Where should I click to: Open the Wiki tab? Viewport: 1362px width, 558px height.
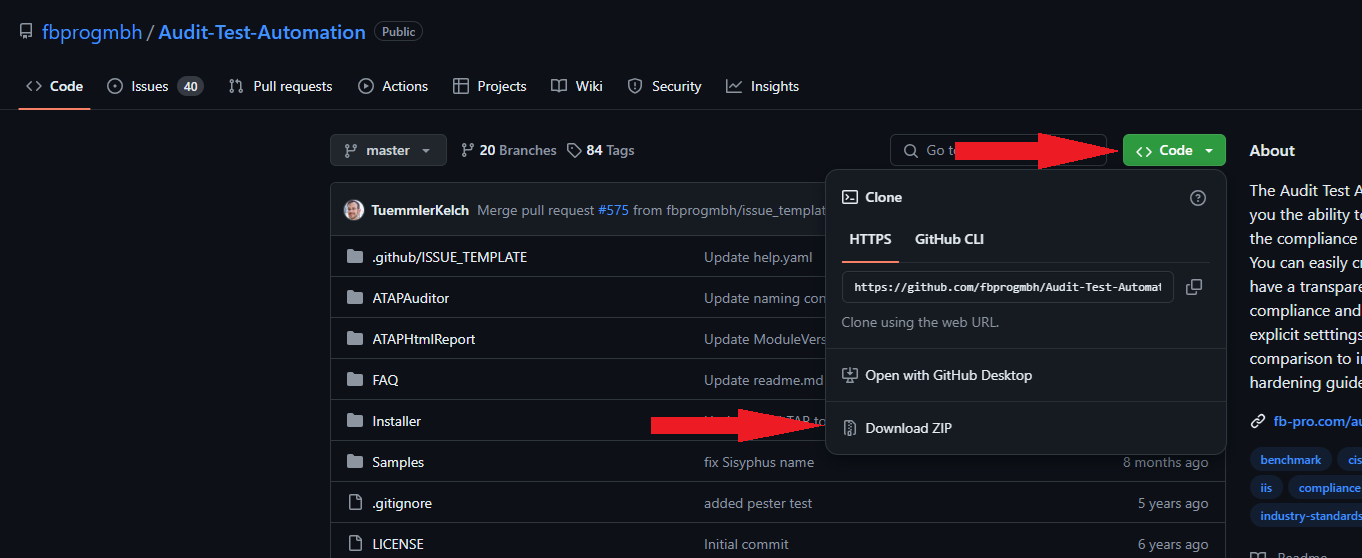tap(577, 86)
